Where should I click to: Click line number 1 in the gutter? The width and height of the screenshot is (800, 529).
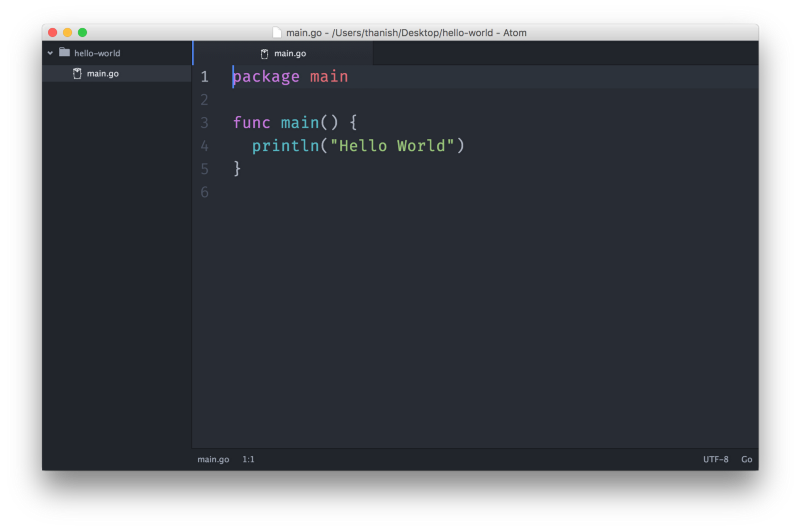point(205,77)
